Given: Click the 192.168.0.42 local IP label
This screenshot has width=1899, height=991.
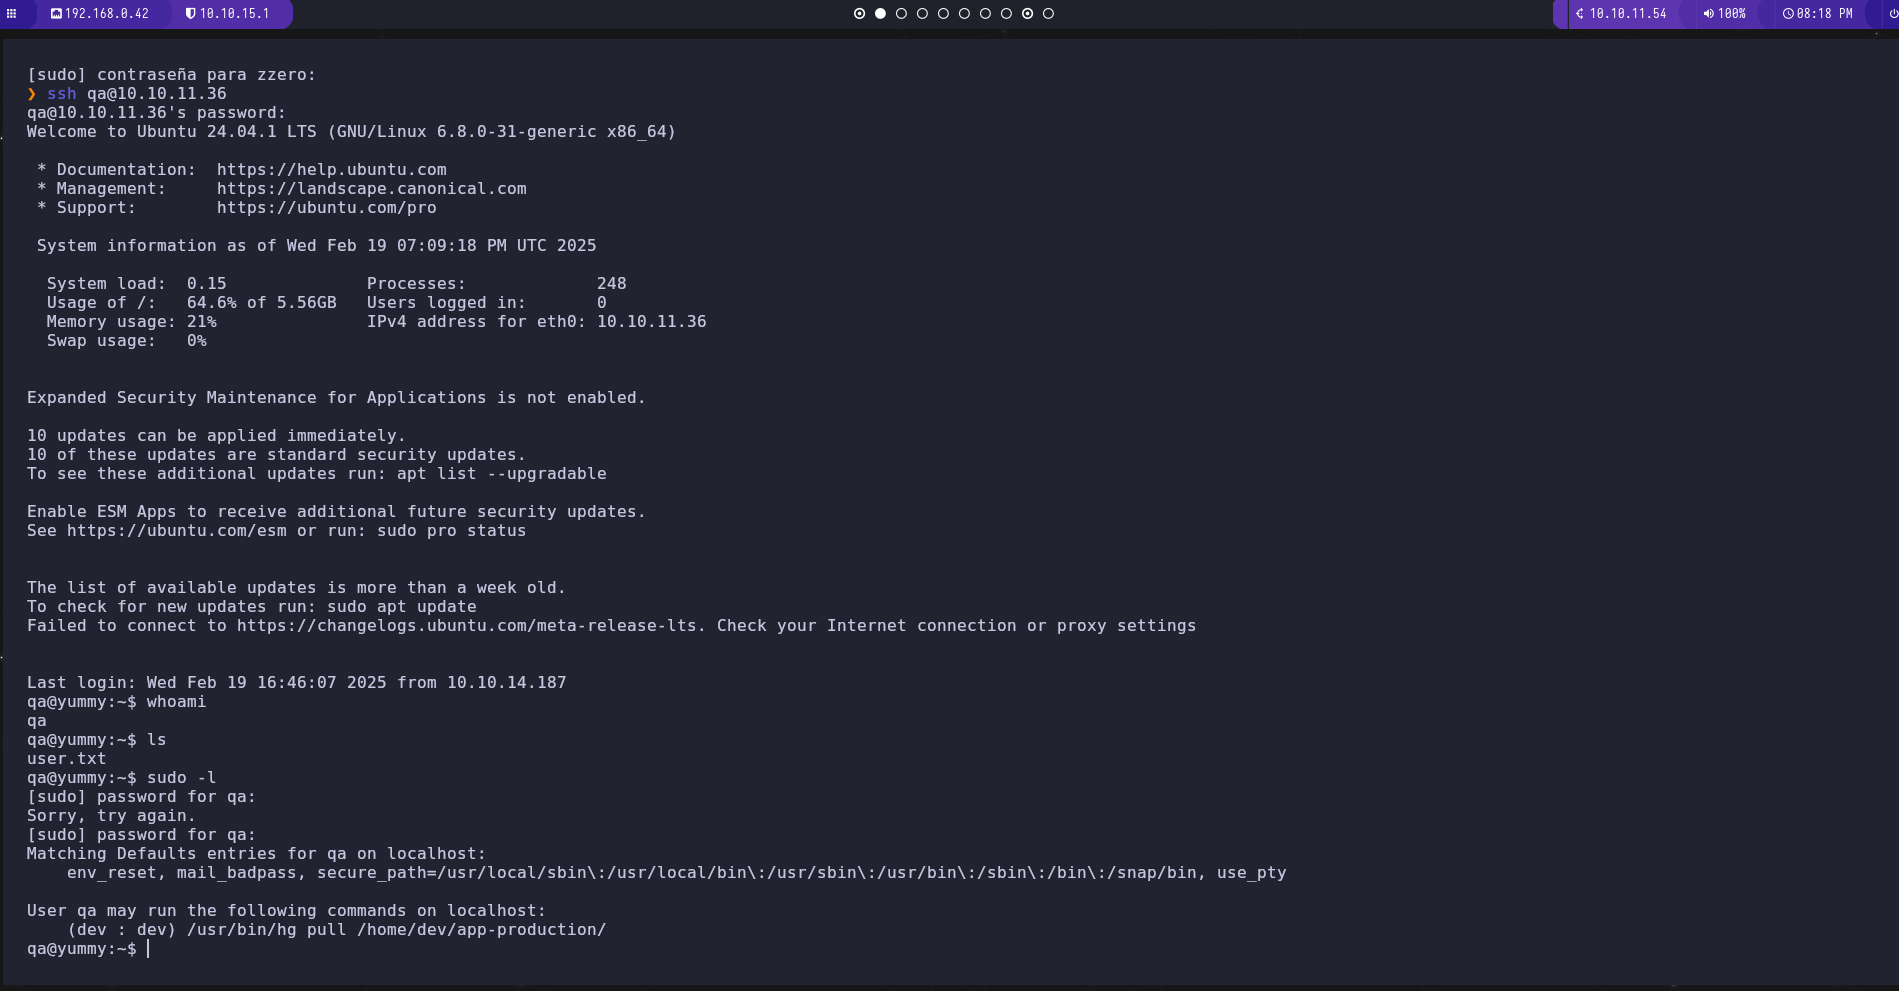Looking at the screenshot, I should (107, 14).
